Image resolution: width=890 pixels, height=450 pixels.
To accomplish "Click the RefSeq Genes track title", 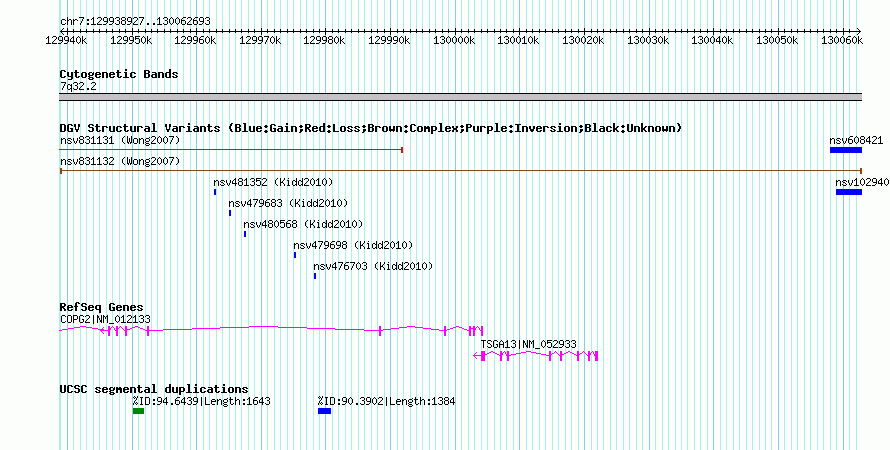I will [102, 307].
